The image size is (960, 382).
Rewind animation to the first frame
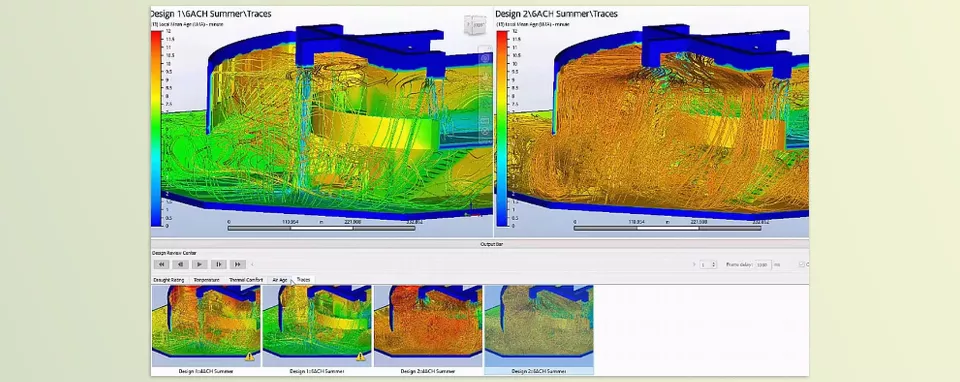click(x=161, y=264)
